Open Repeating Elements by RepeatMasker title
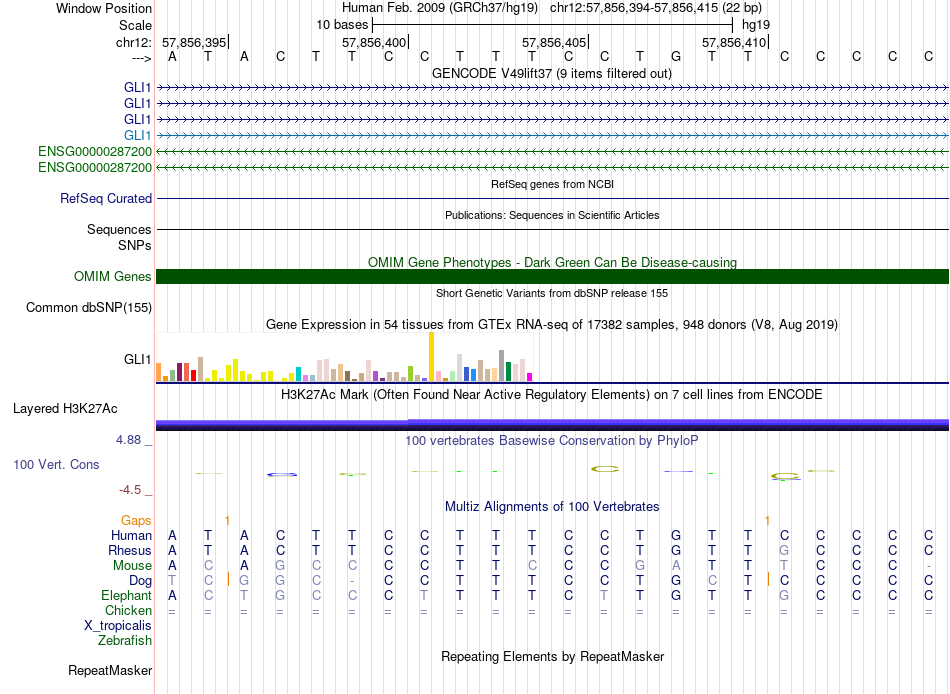The height and width of the screenshot is (694, 950). point(553,656)
